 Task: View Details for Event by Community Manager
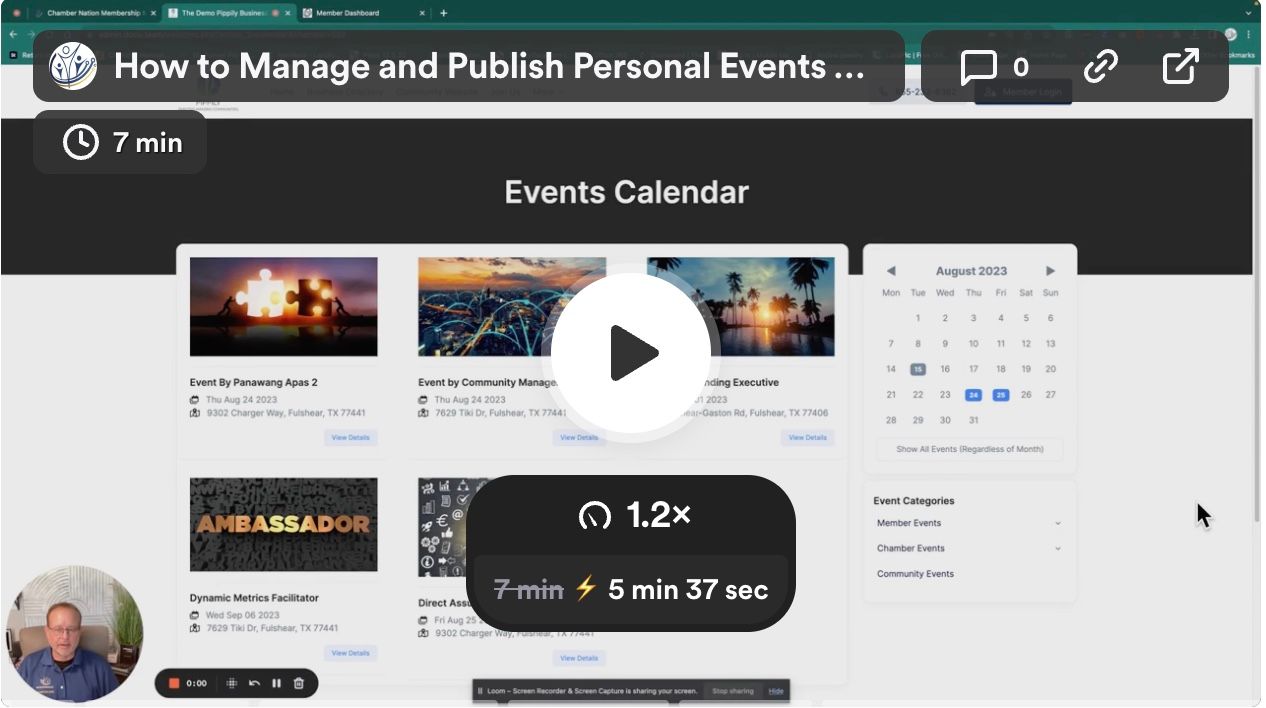579,437
